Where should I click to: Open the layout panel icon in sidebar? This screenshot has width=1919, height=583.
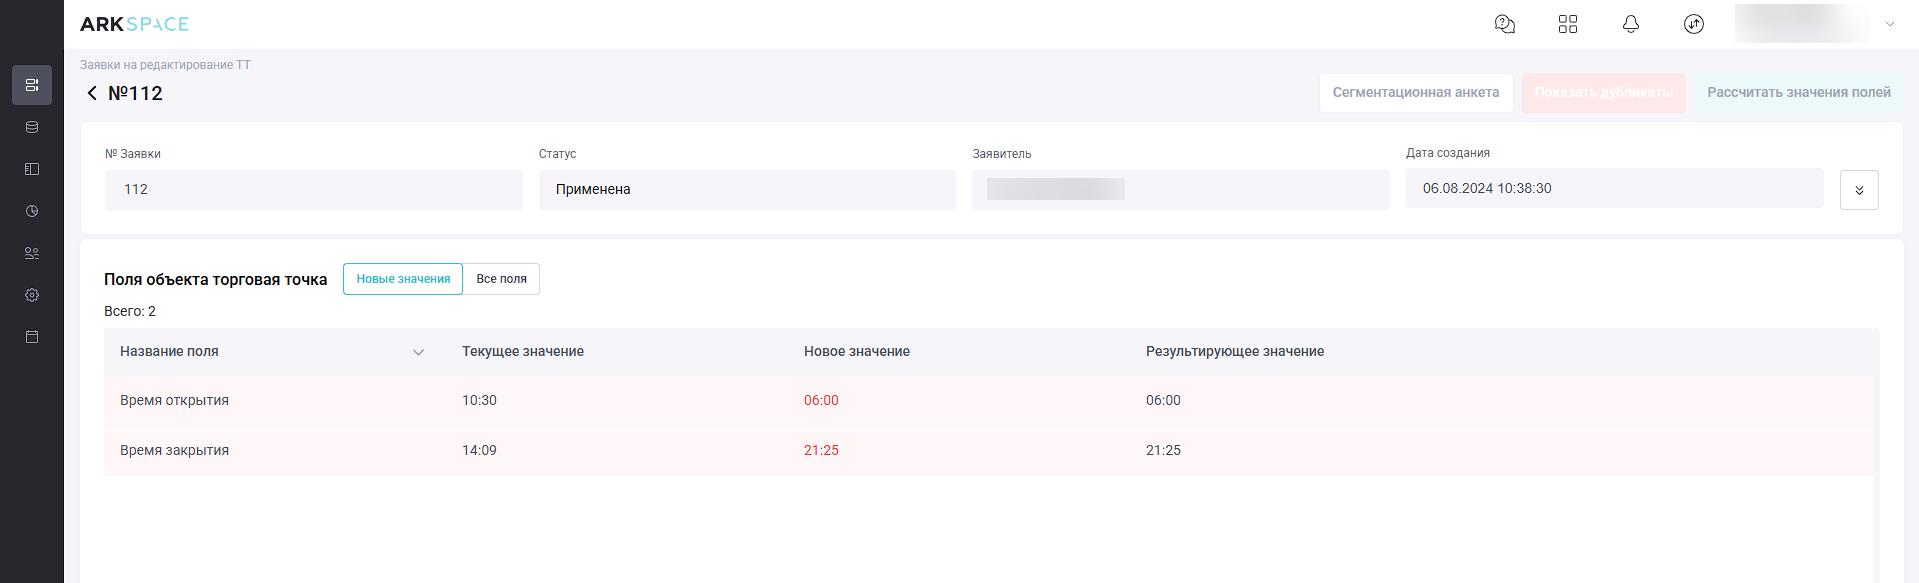[32, 169]
